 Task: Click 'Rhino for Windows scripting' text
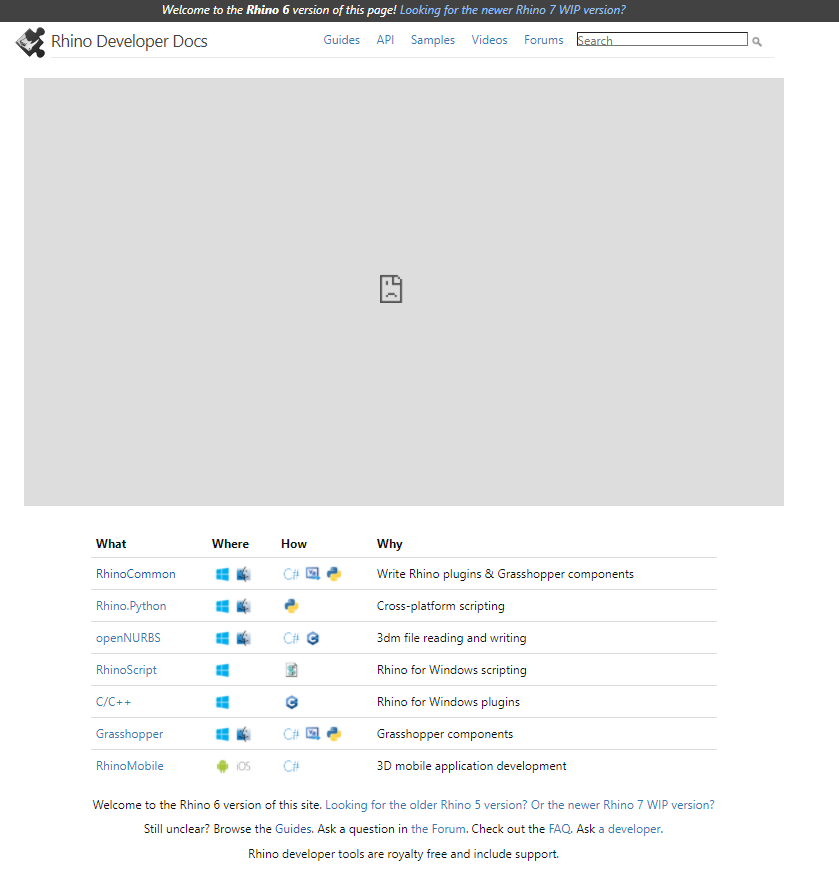tap(452, 670)
